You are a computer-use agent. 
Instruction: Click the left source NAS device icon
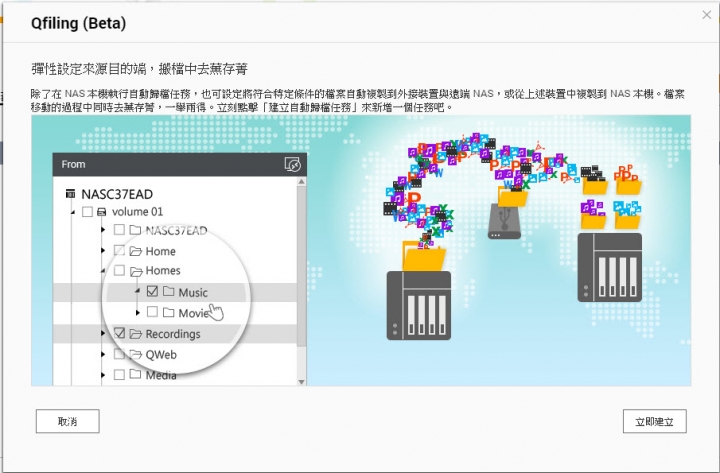[x=418, y=305]
